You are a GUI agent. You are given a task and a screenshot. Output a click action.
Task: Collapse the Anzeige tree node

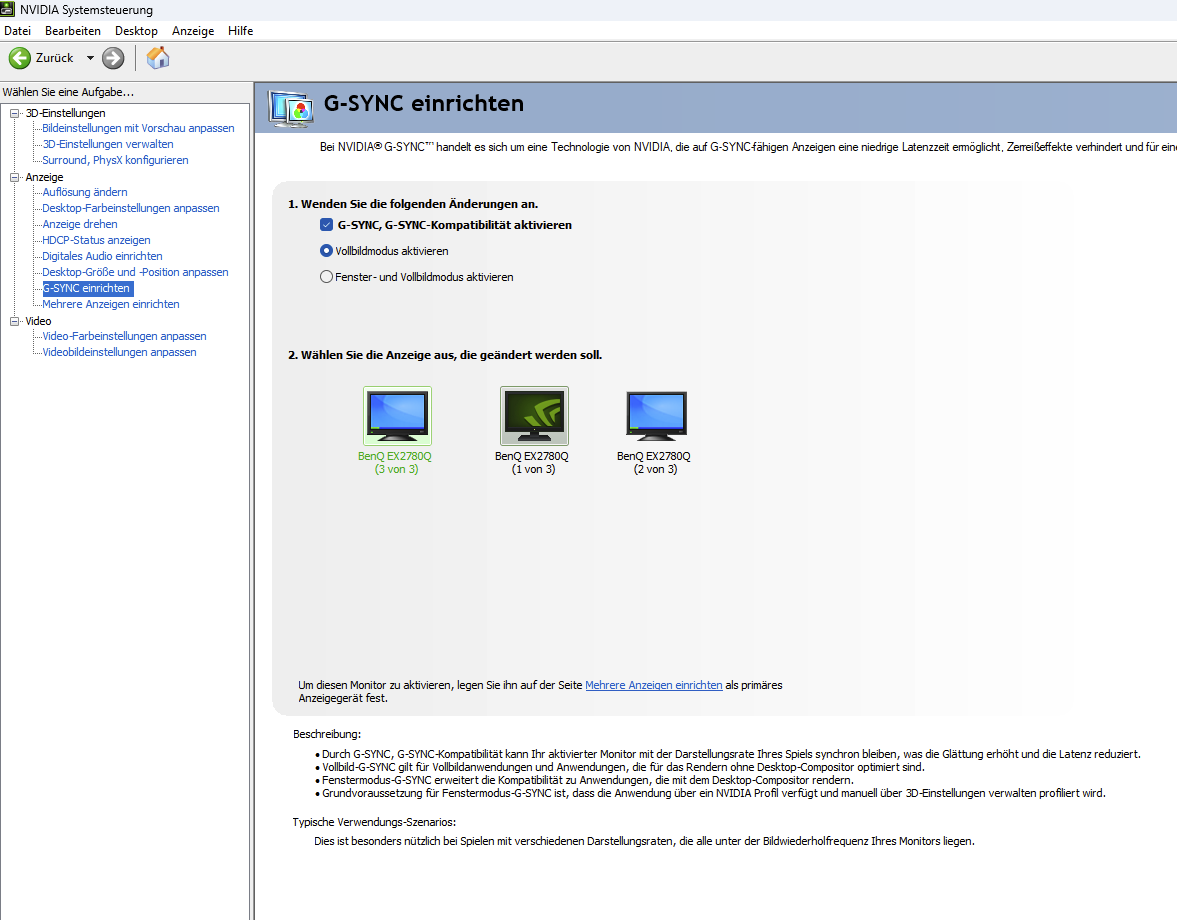point(14,177)
